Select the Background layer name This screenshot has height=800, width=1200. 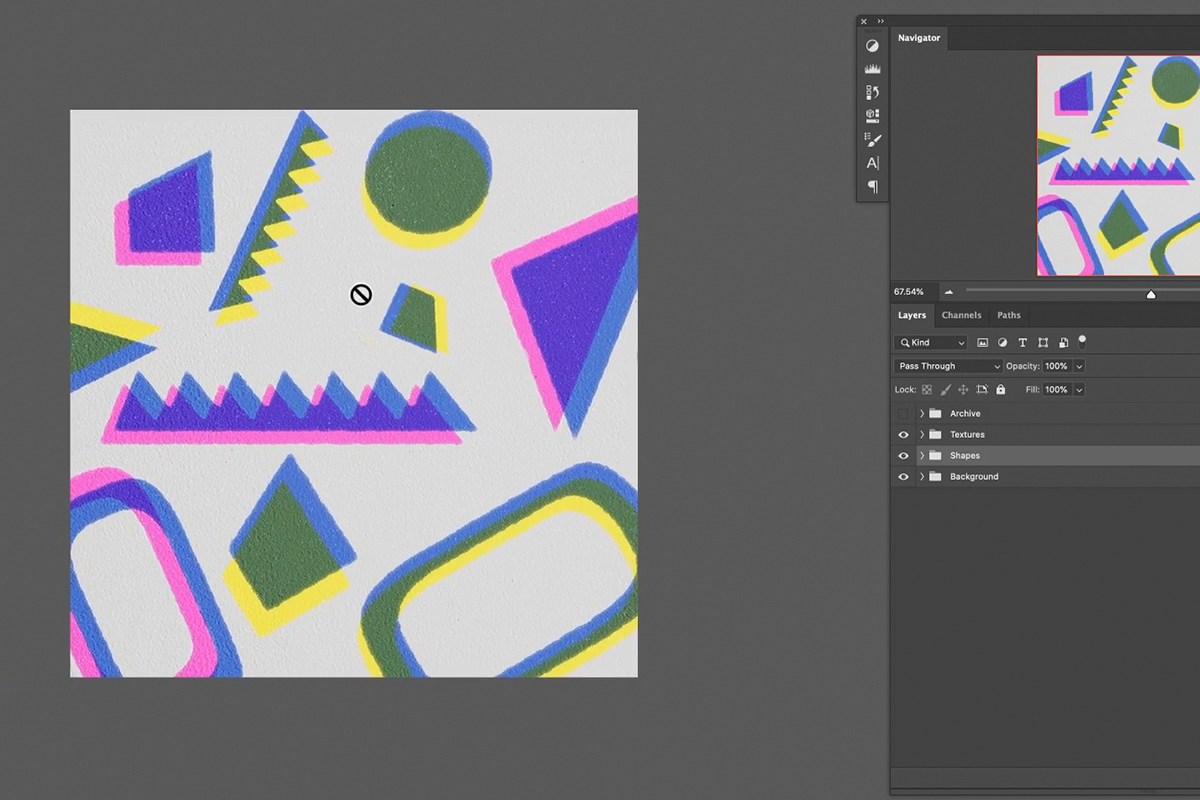point(974,477)
